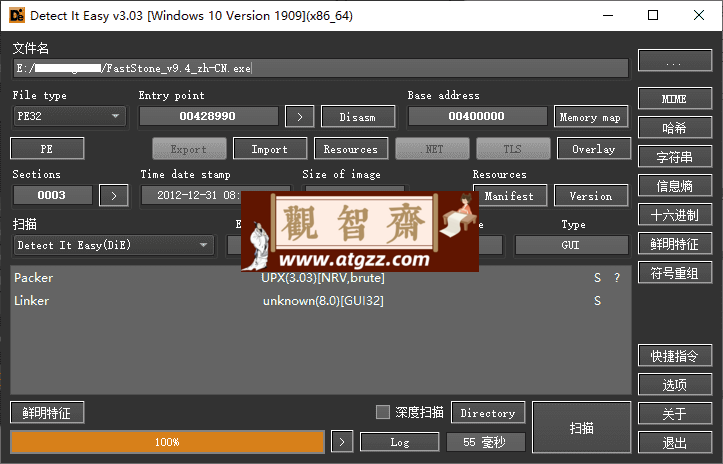The width and height of the screenshot is (723, 464).
Task: Maximize the Detect It Easy window
Action: 653,16
